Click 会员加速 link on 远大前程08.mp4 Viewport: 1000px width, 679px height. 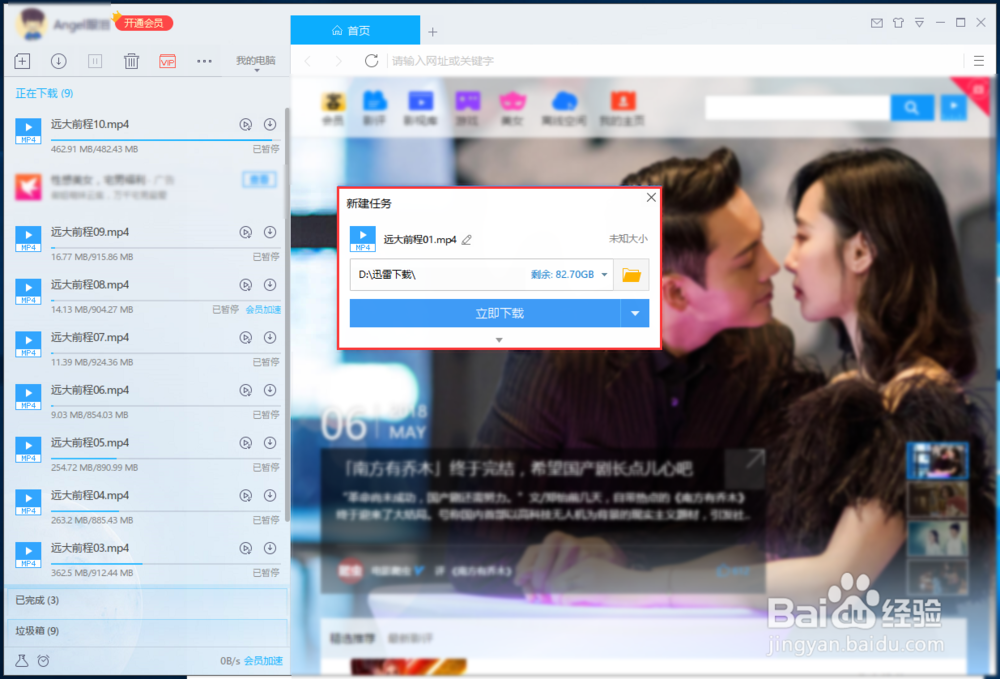pos(263,310)
